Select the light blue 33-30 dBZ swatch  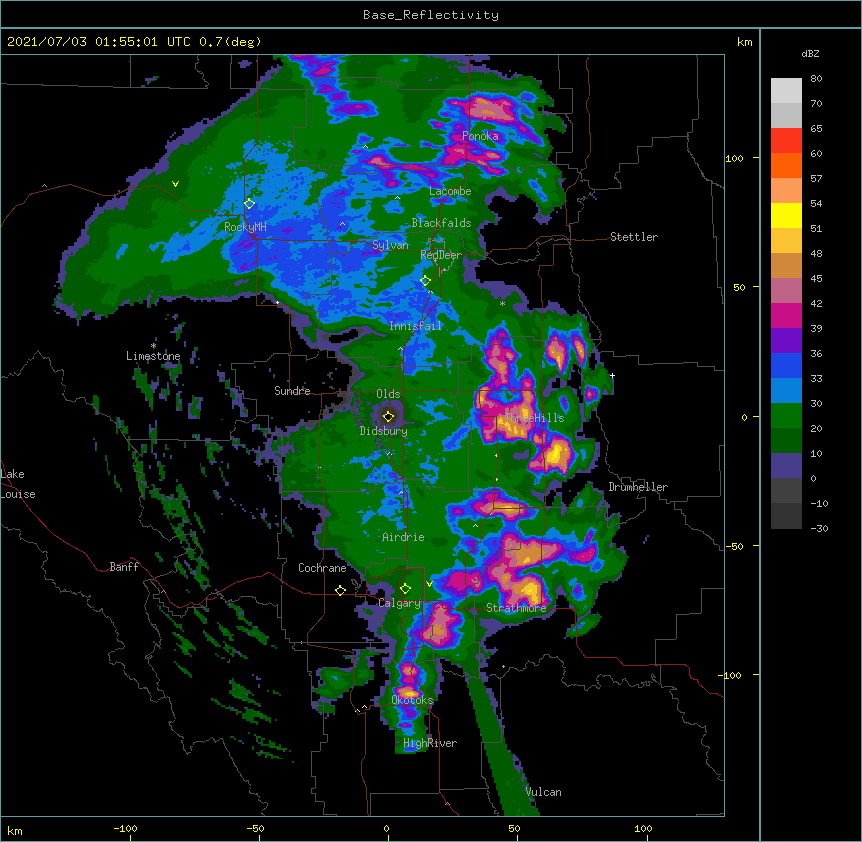(786, 391)
